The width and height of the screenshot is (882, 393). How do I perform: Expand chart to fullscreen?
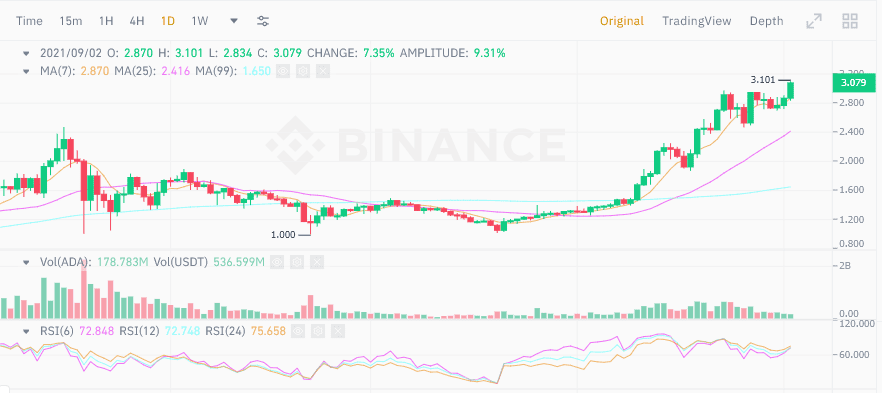pyautogui.click(x=813, y=21)
